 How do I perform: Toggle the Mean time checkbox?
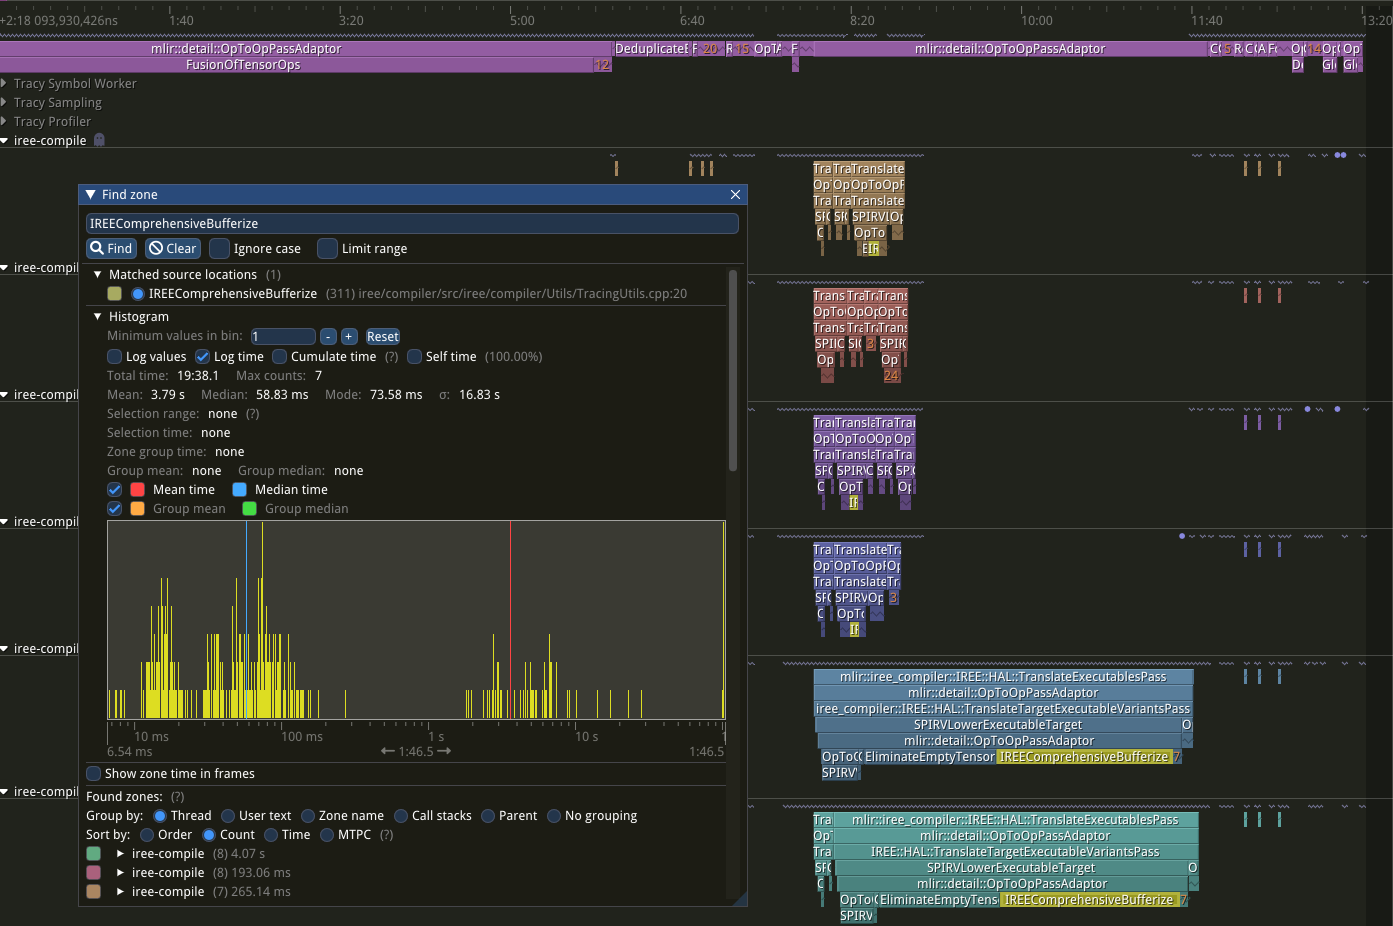tap(114, 489)
